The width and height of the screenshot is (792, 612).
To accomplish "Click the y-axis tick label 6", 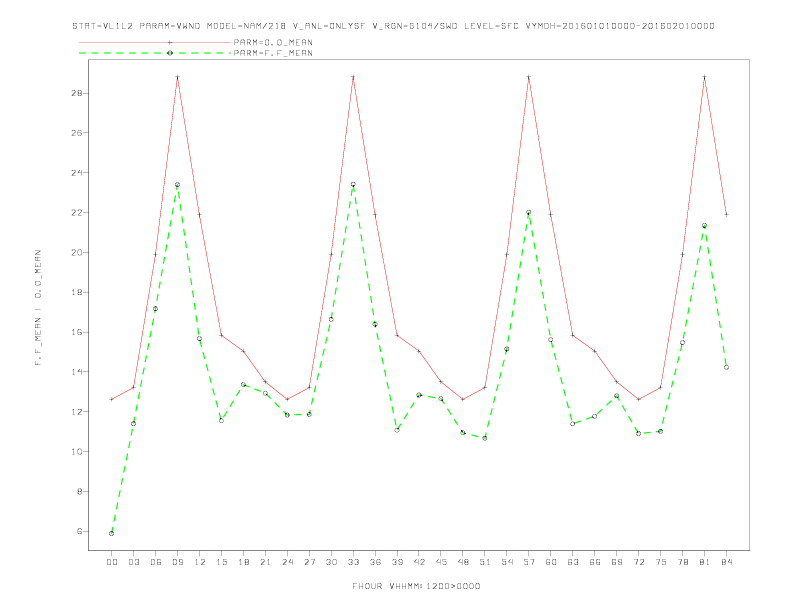I will click(x=80, y=531).
